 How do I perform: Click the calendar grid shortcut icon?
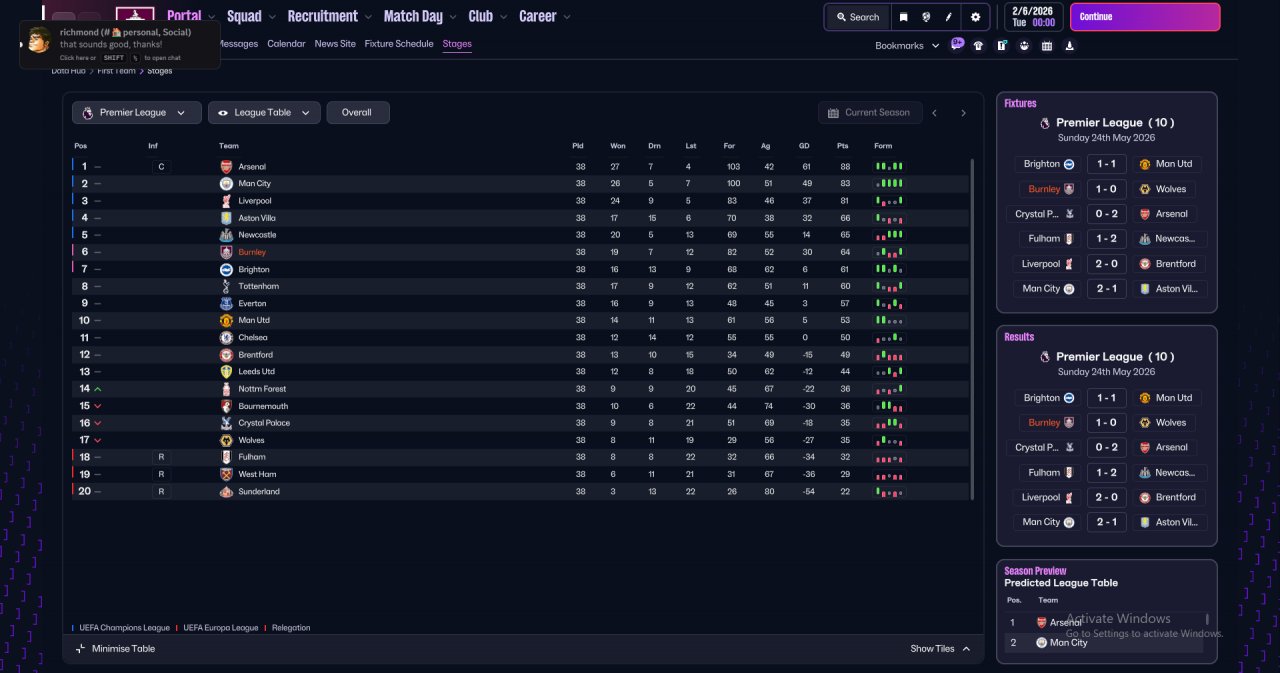coord(1047,45)
